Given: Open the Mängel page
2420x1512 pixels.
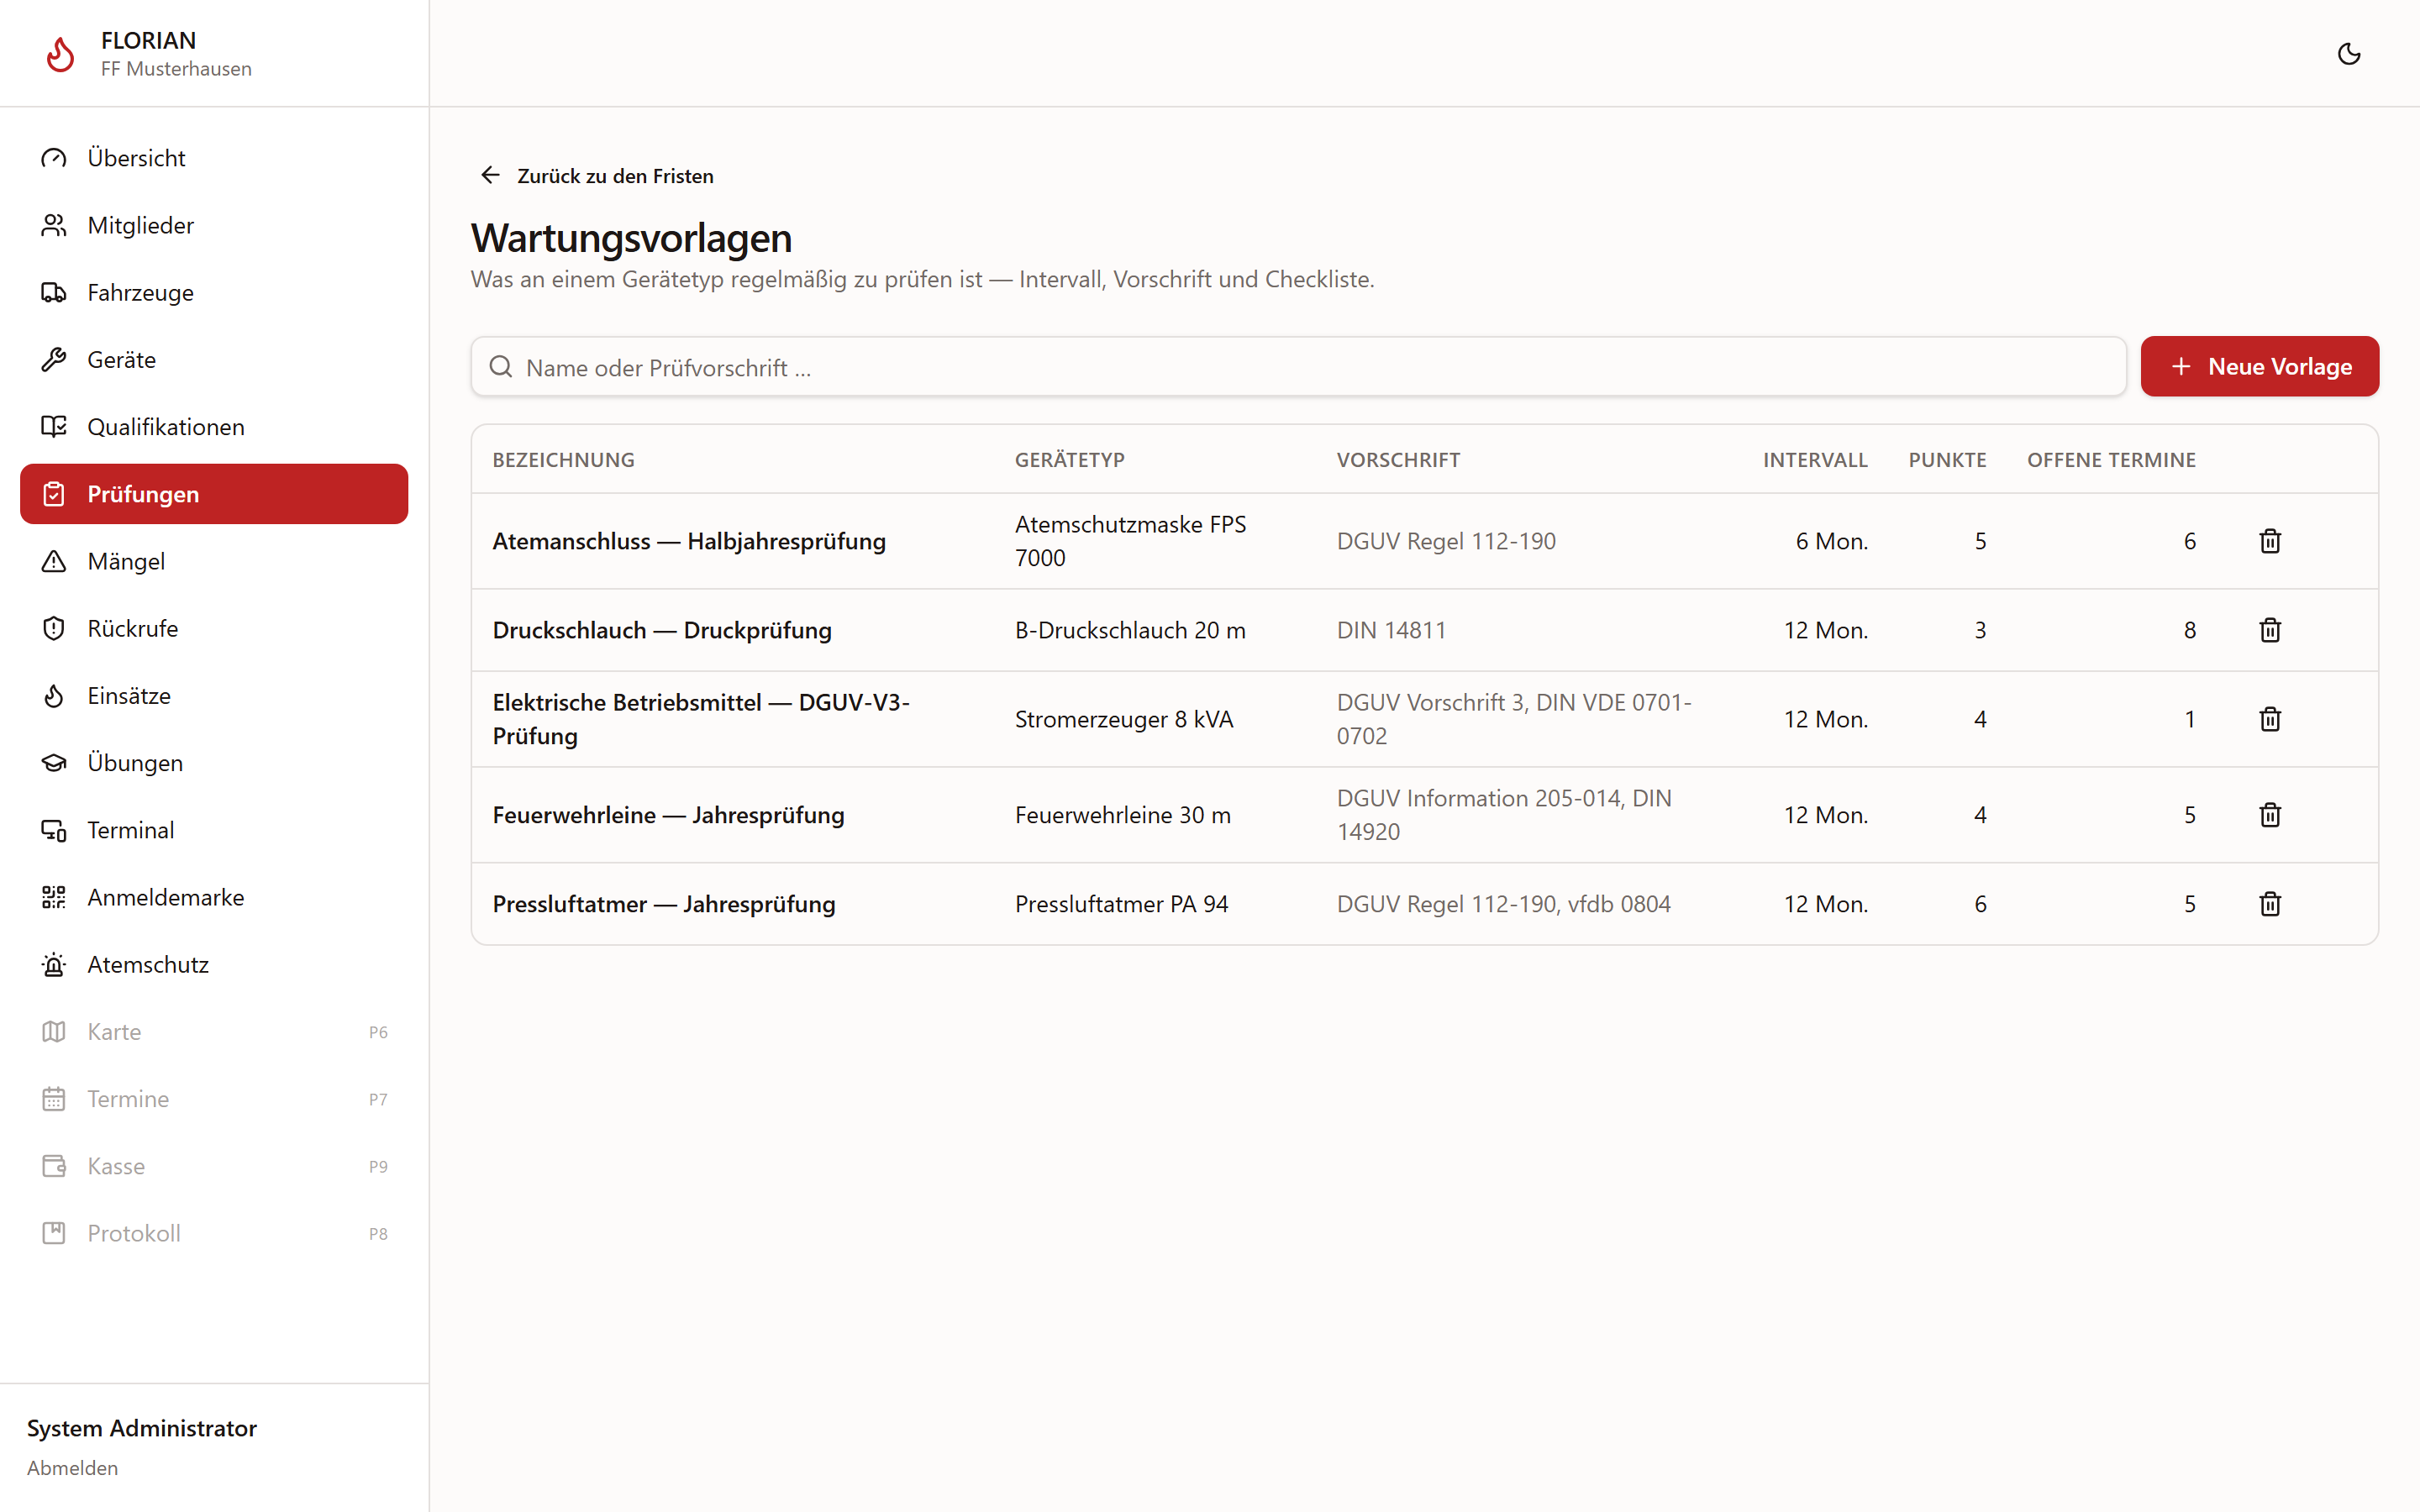Looking at the screenshot, I should point(214,561).
